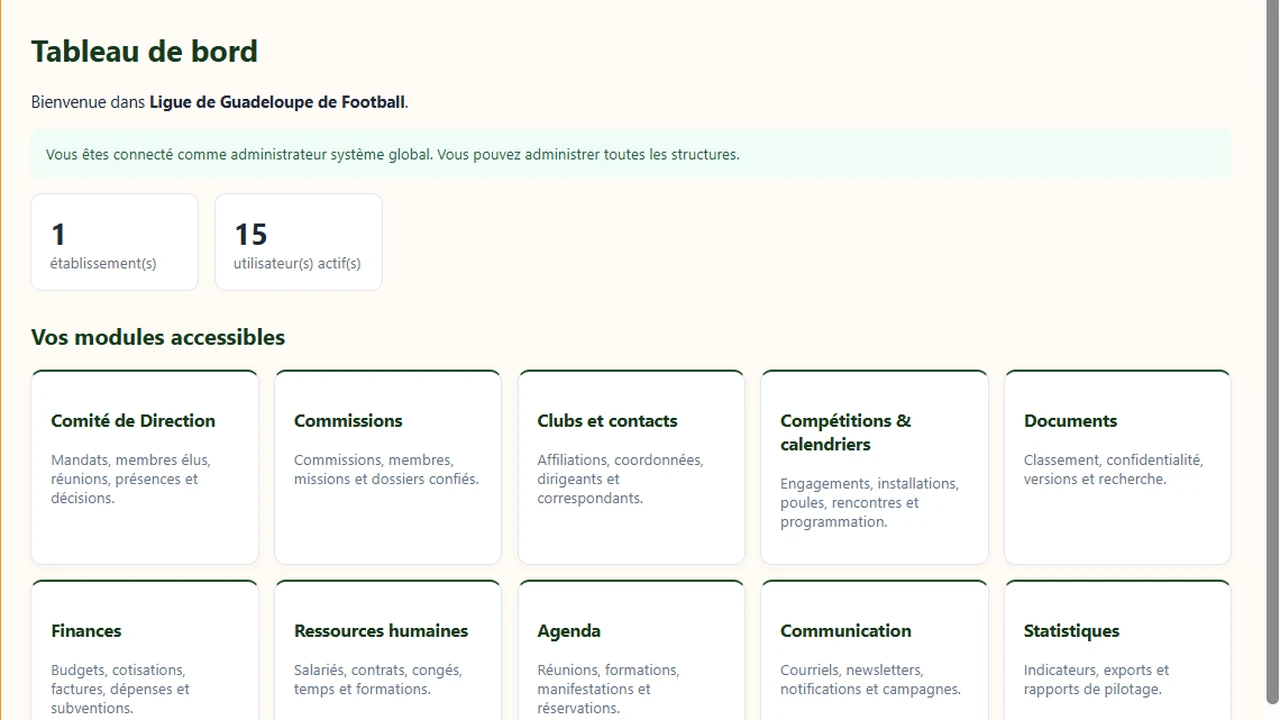Open the Statistiques module card

1118,650
